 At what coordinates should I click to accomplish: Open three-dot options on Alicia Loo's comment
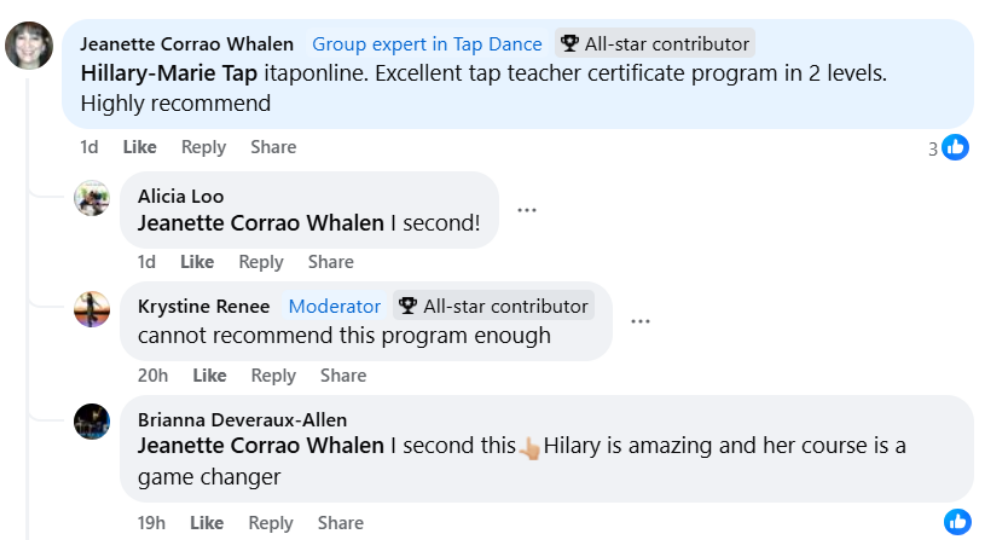click(x=527, y=210)
